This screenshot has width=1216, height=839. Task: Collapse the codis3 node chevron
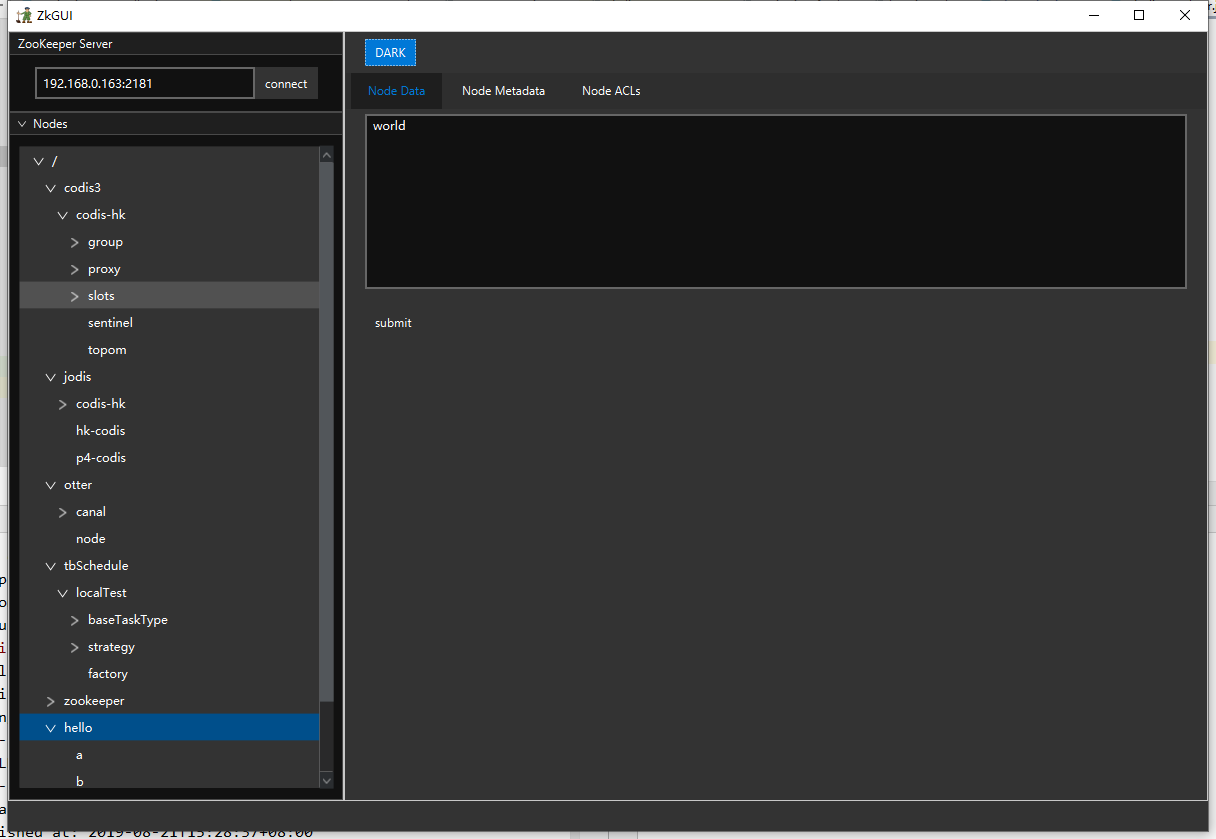51,188
